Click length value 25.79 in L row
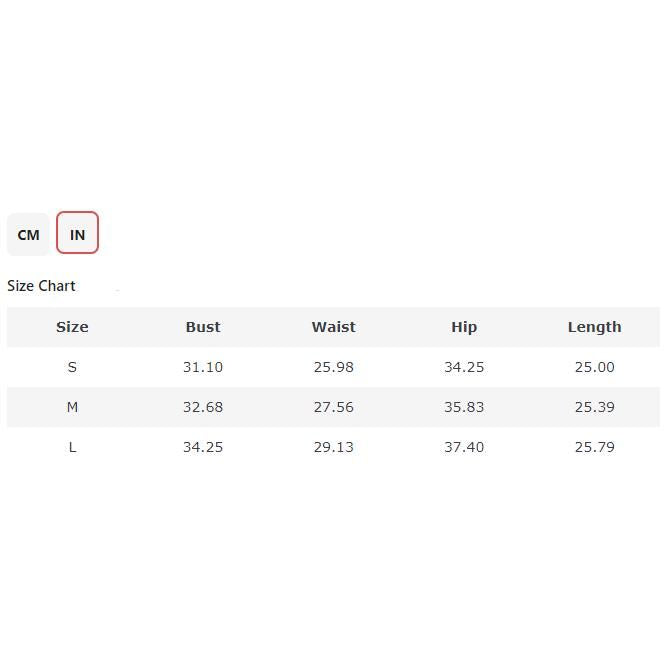This screenshot has height=666, width=666. (x=594, y=447)
